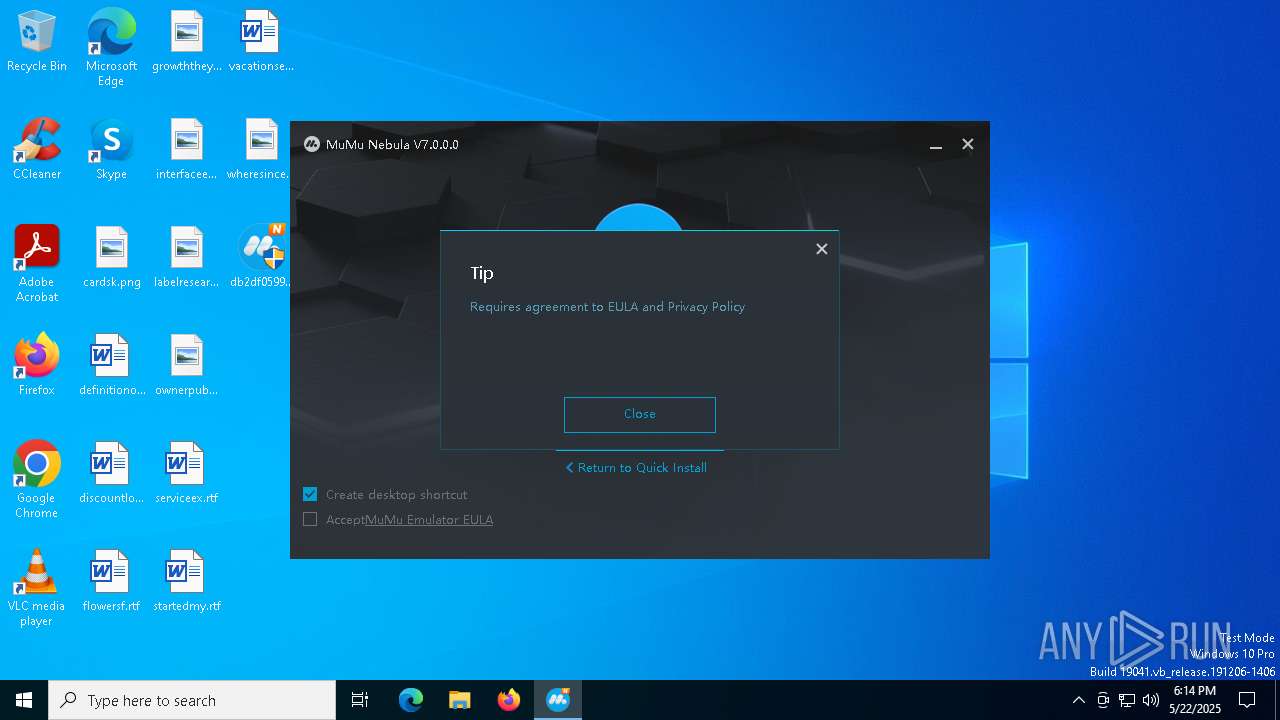Select flowersf.rtf file on desktop
The height and width of the screenshot is (720, 1280).
tap(111, 582)
